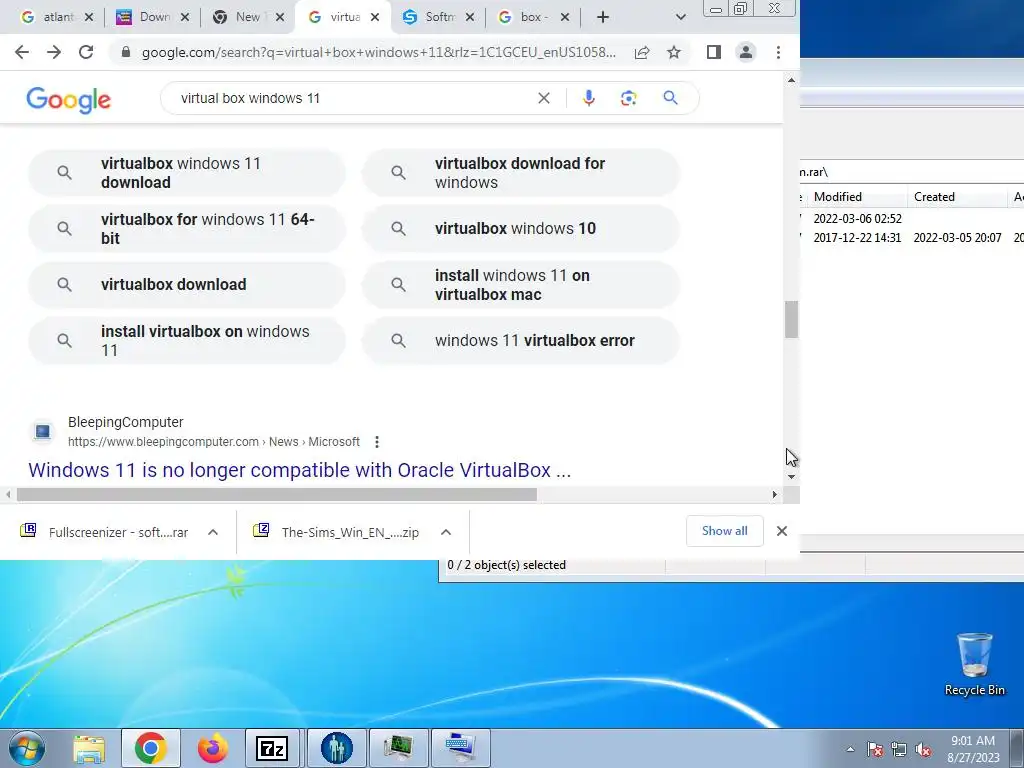Viewport: 1024px width, 768px height.
Task: Select suggestion windows 11 virtualbox error
Action: click(520, 340)
